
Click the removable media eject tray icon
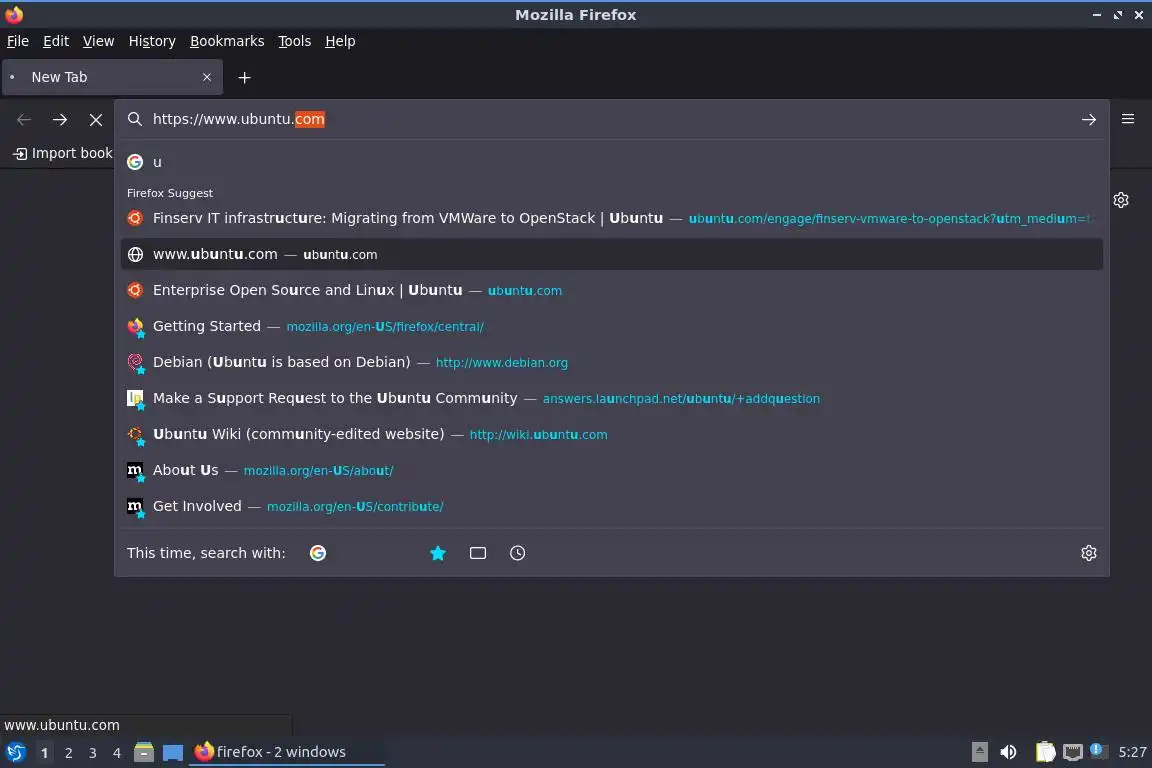click(979, 752)
